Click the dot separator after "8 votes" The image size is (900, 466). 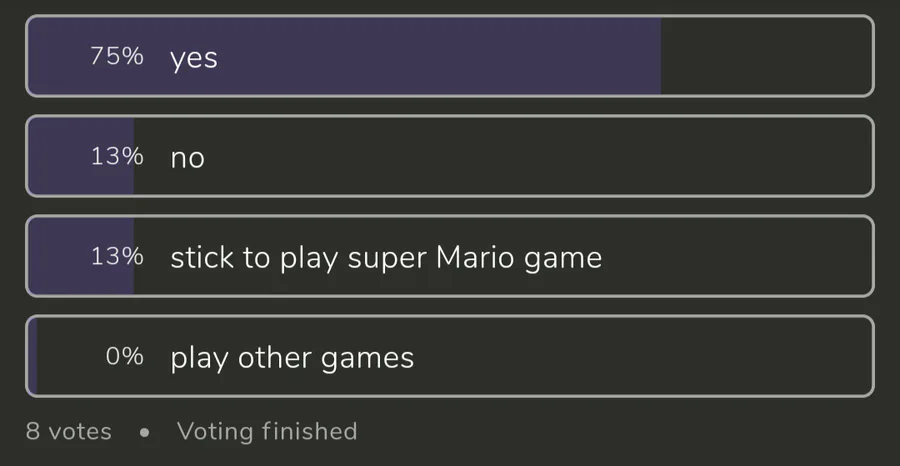pyautogui.click(x=145, y=433)
